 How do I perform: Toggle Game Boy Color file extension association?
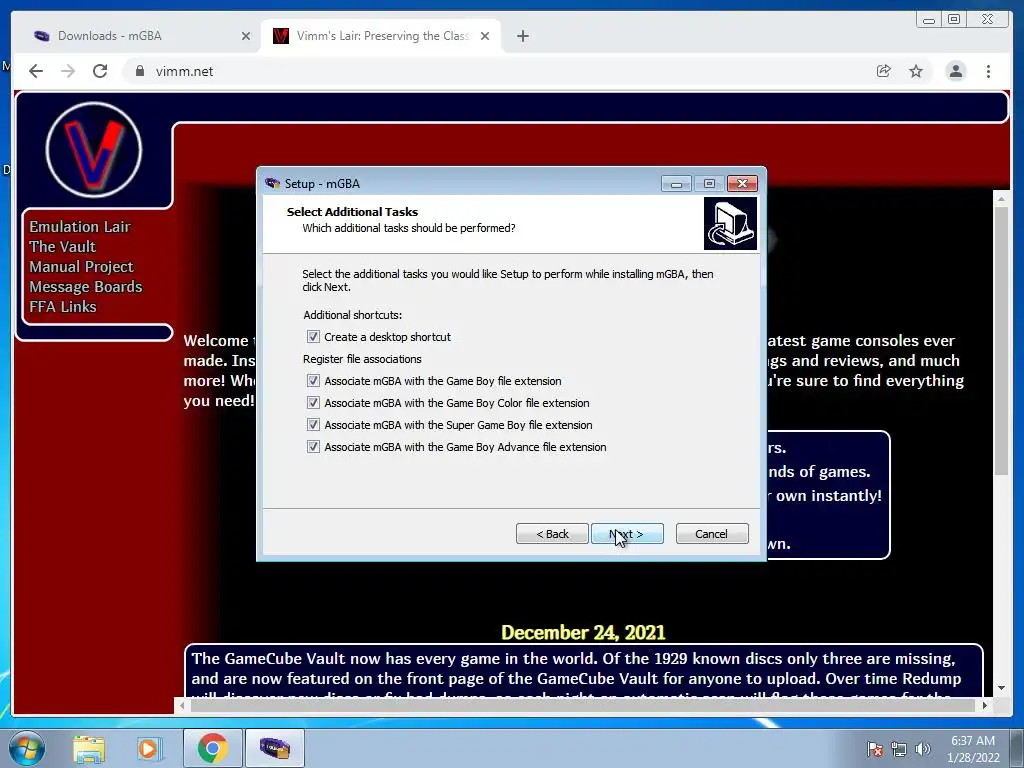[x=313, y=403]
